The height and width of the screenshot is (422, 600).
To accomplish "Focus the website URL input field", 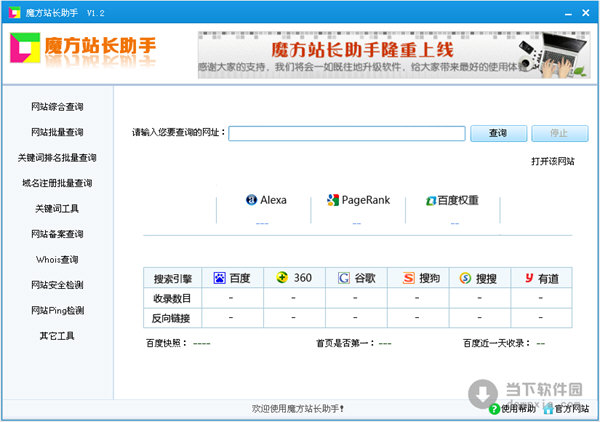I will [x=347, y=134].
